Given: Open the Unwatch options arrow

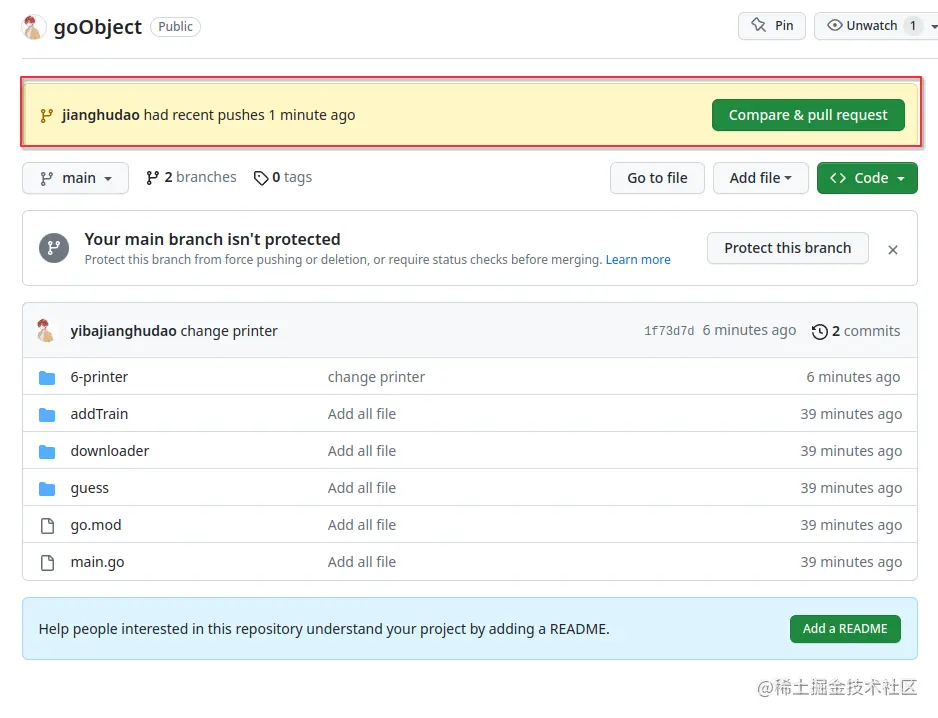Looking at the screenshot, I should tap(934, 26).
